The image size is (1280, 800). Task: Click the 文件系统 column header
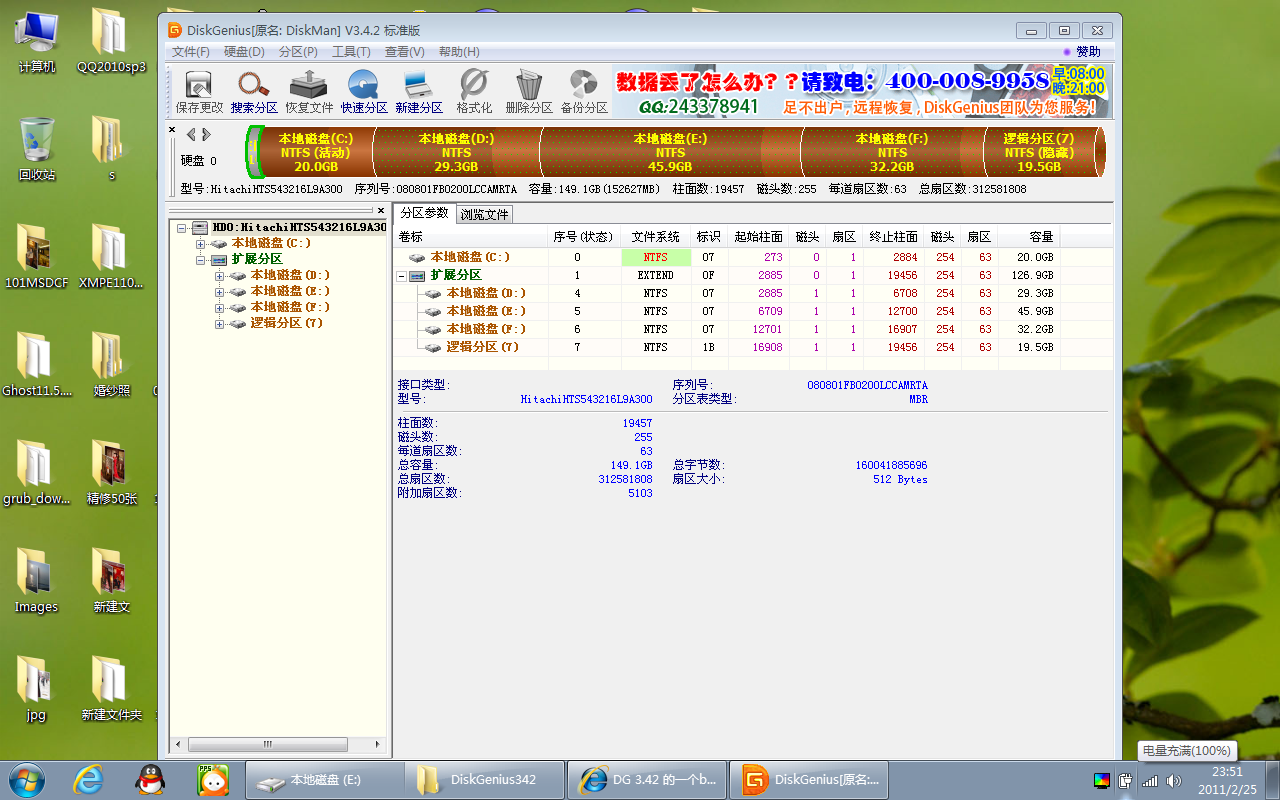pos(656,237)
